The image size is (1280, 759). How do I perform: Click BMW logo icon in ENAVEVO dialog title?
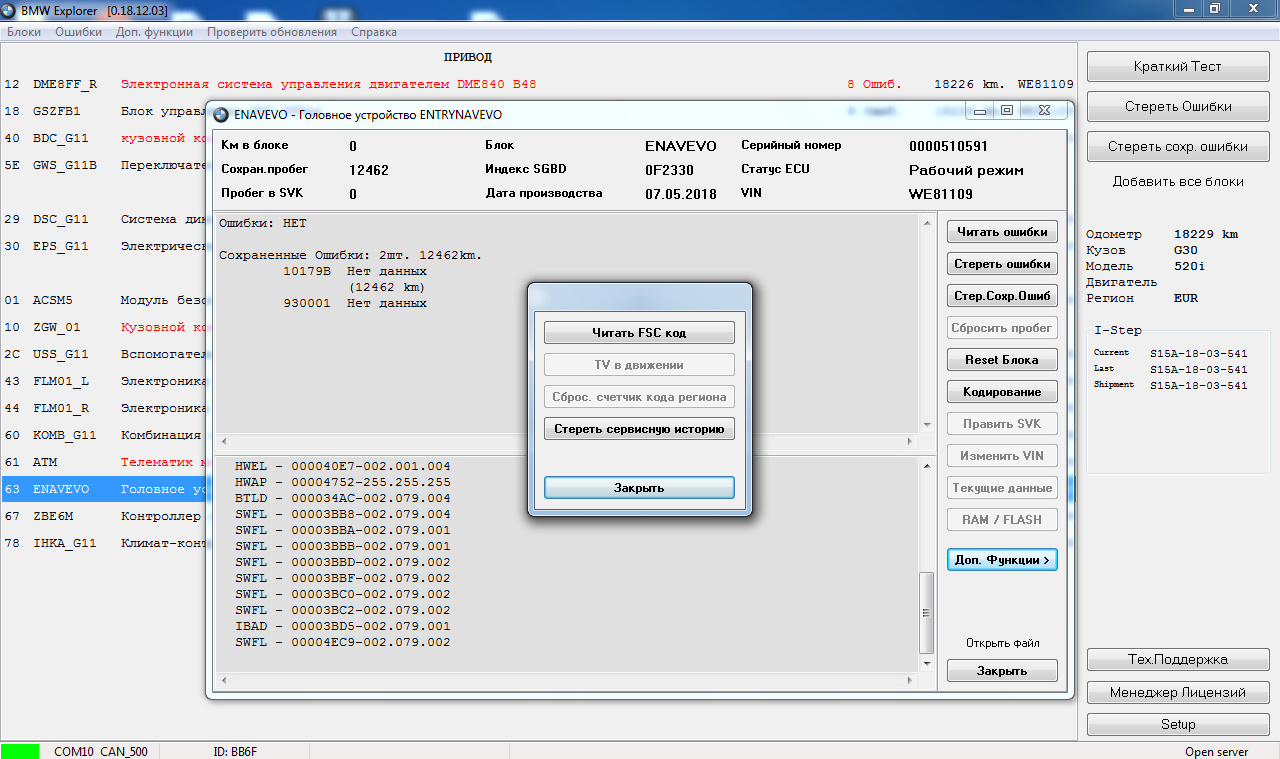point(220,114)
